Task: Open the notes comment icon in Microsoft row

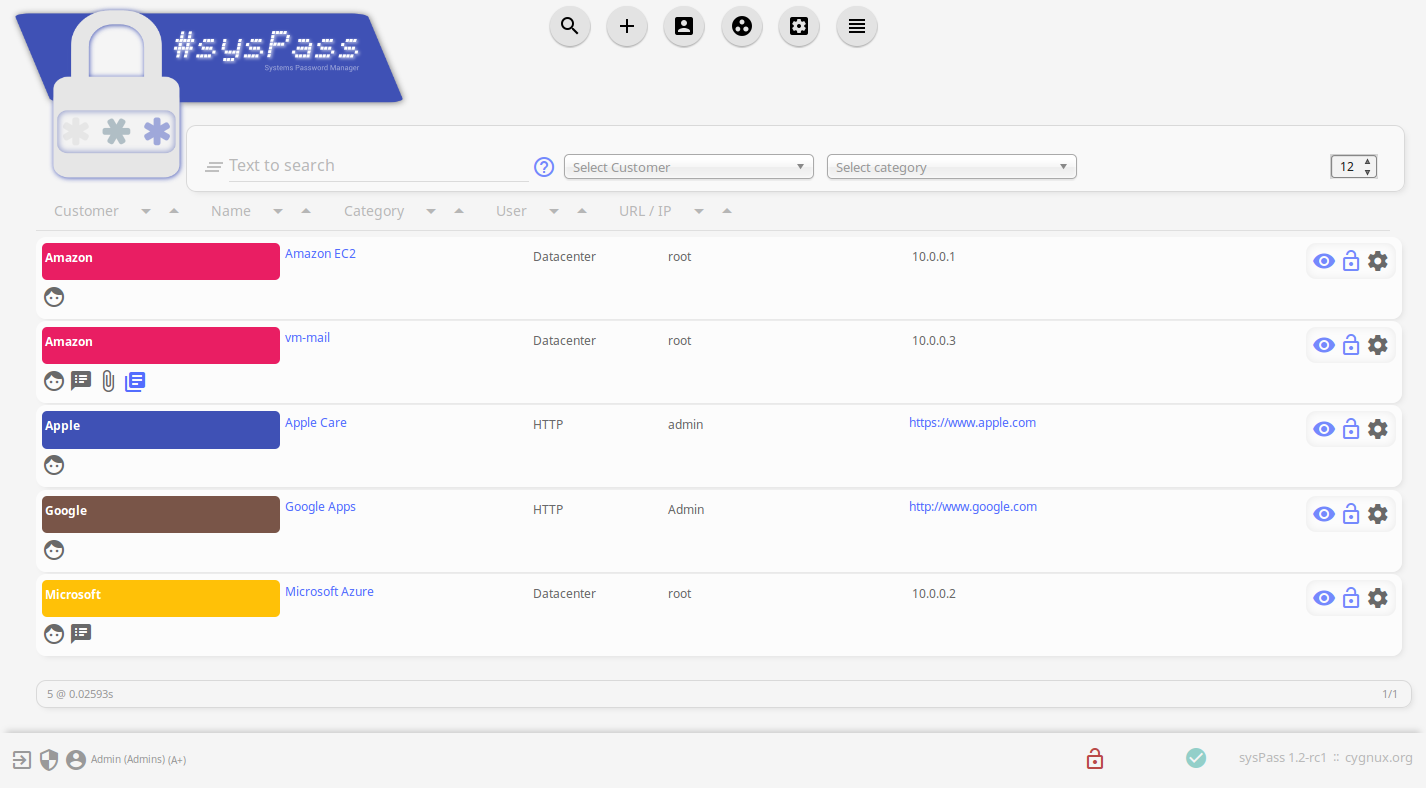Action: tap(81, 634)
